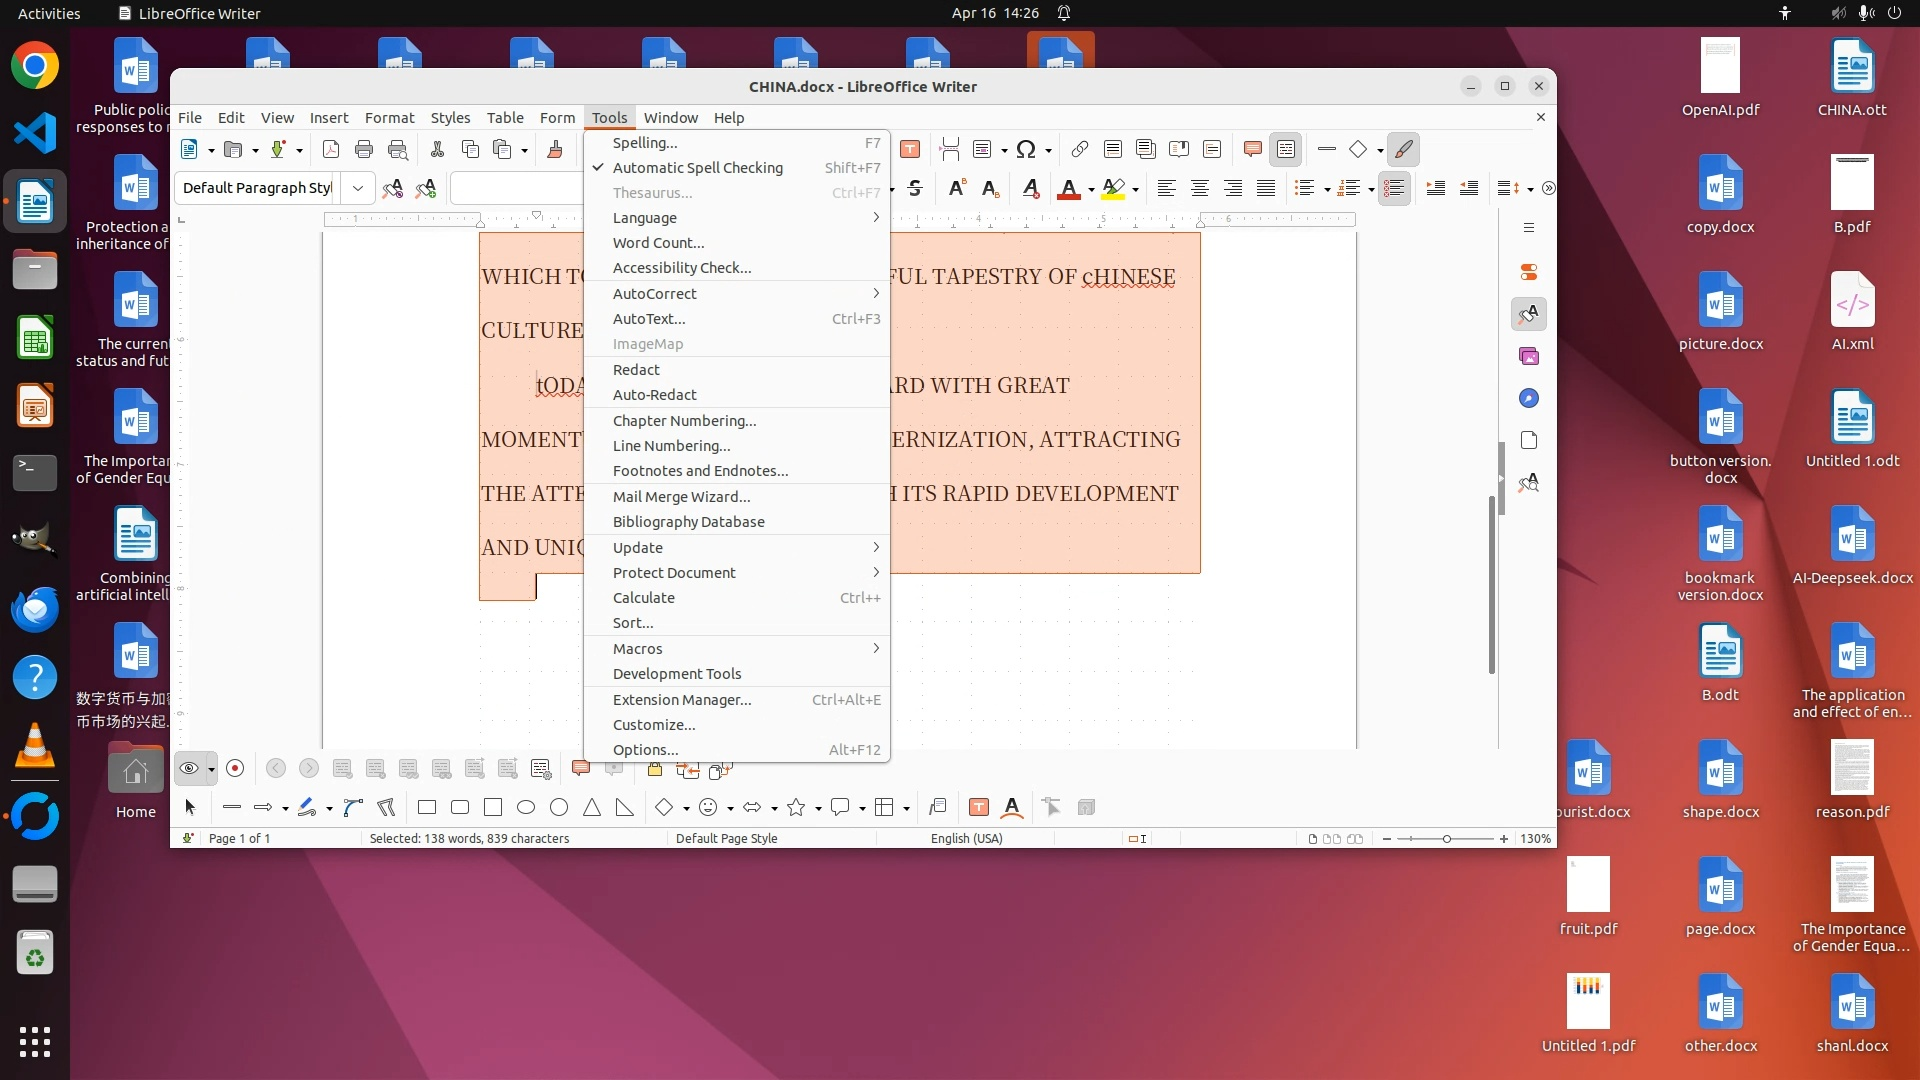Select the Ellipse drawing shape tool

click(526, 808)
